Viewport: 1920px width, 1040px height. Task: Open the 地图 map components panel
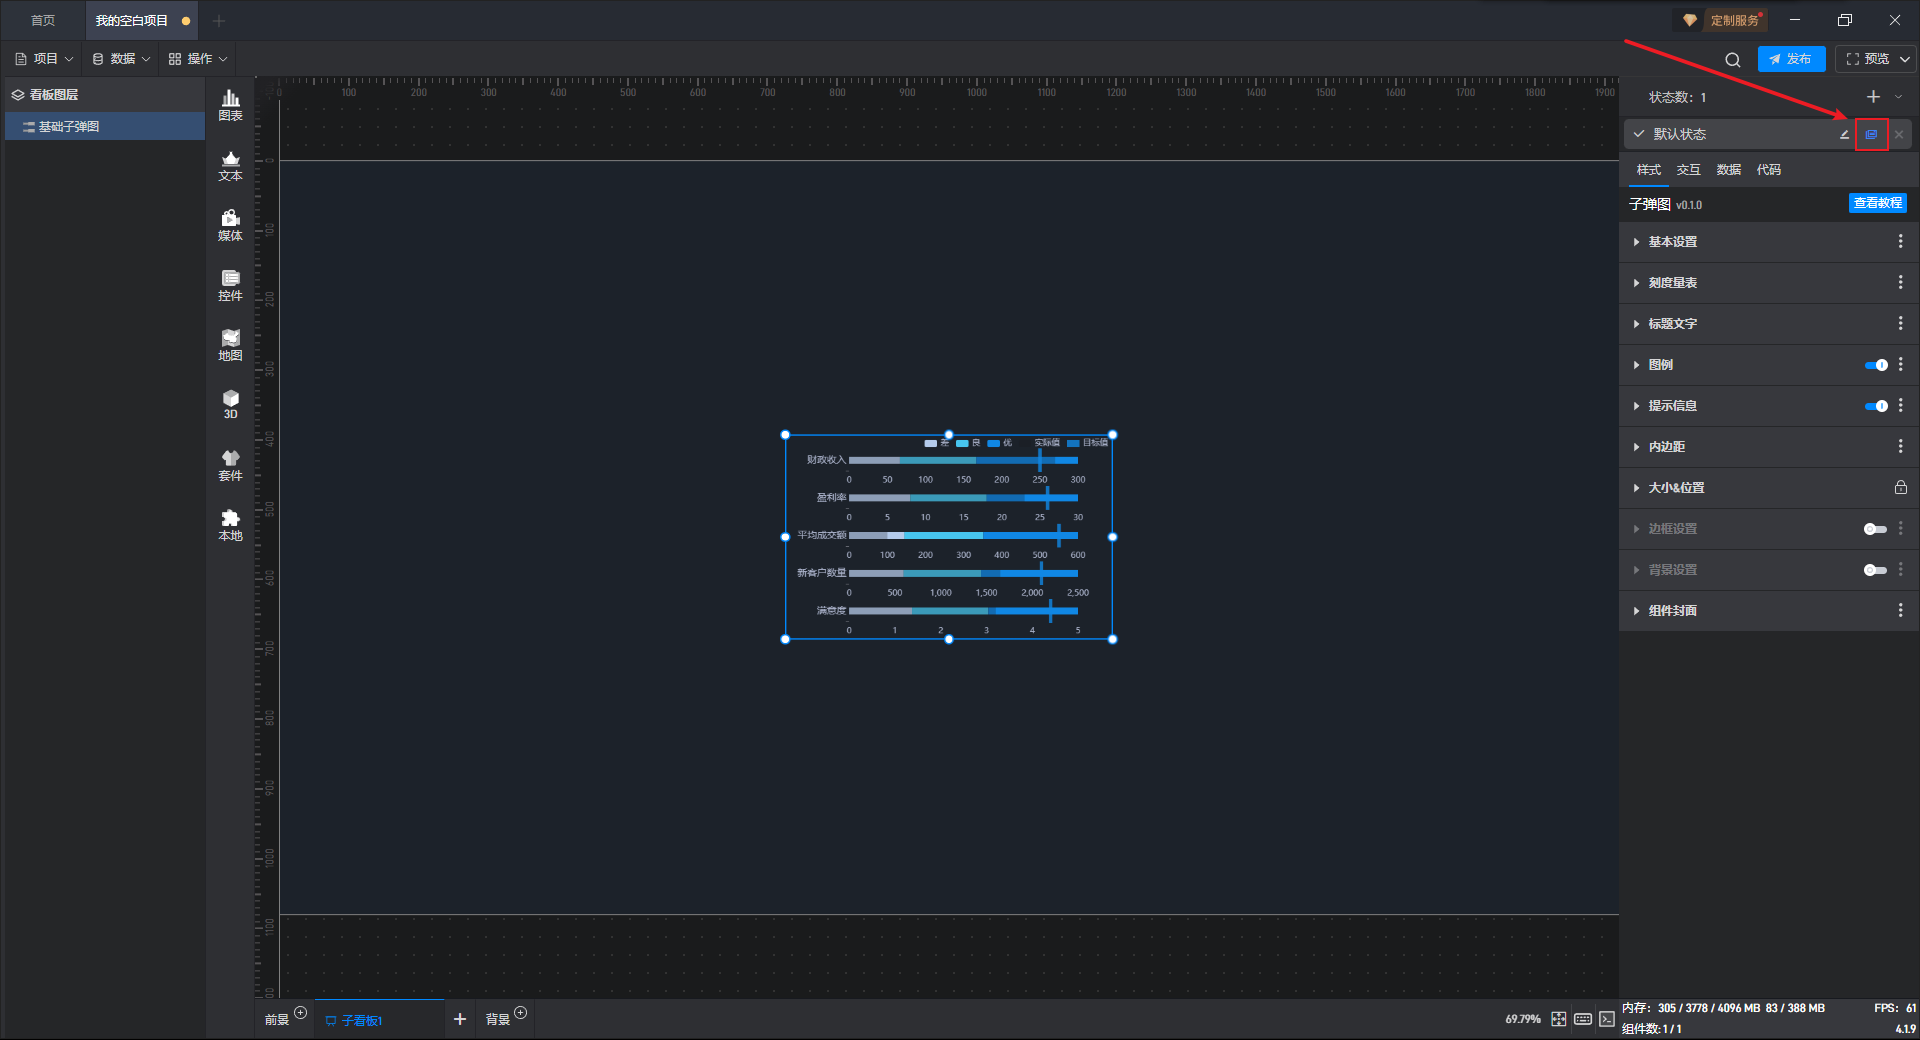click(230, 345)
